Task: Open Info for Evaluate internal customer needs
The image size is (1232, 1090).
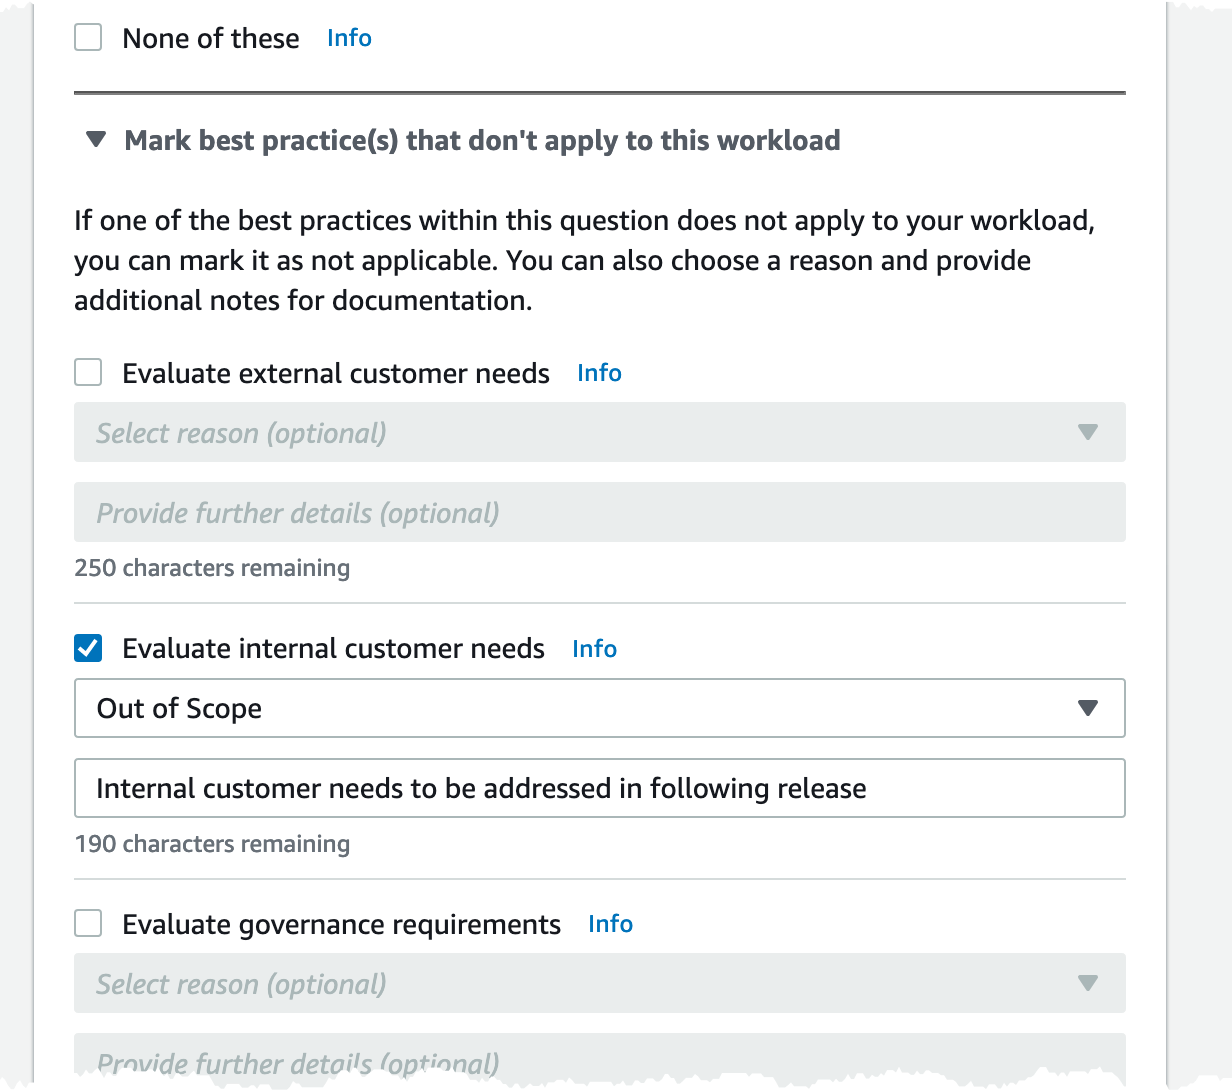Action: tap(594, 649)
